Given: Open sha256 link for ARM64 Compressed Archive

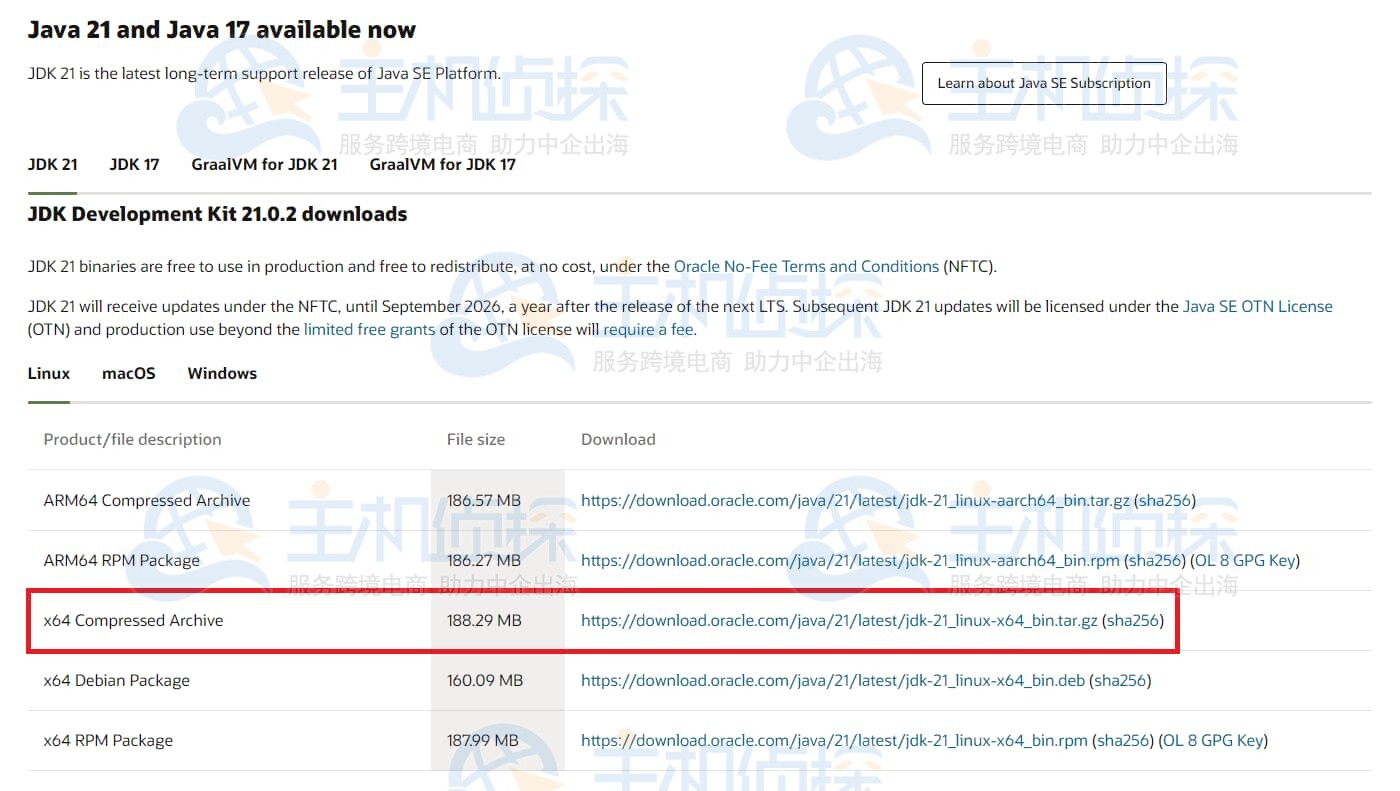Looking at the screenshot, I should click(x=1164, y=500).
